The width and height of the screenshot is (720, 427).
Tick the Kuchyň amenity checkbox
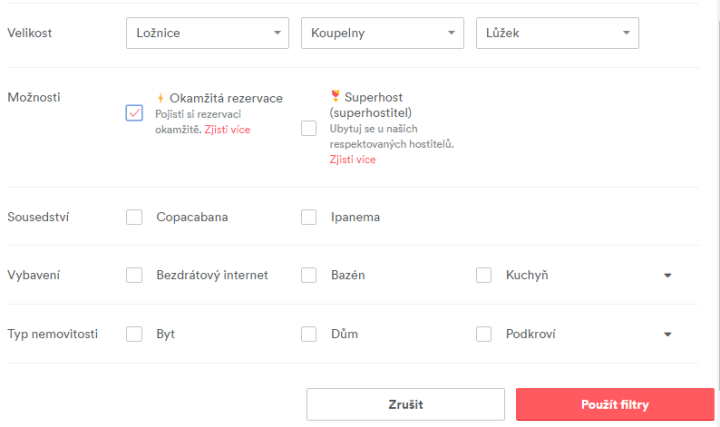coord(484,275)
